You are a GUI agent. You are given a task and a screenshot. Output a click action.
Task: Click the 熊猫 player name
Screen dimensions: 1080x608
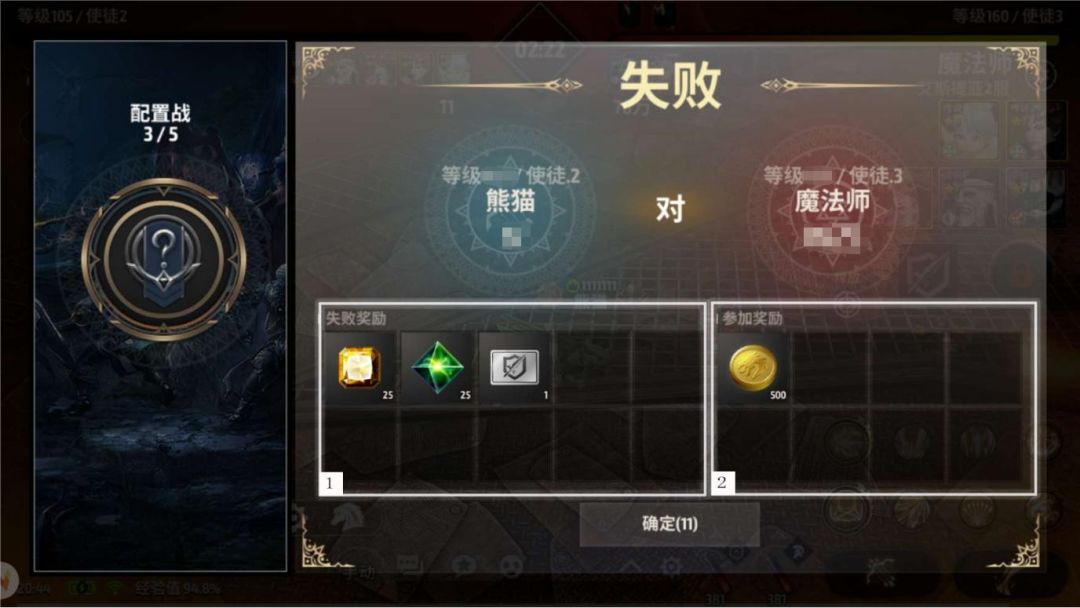click(510, 201)
